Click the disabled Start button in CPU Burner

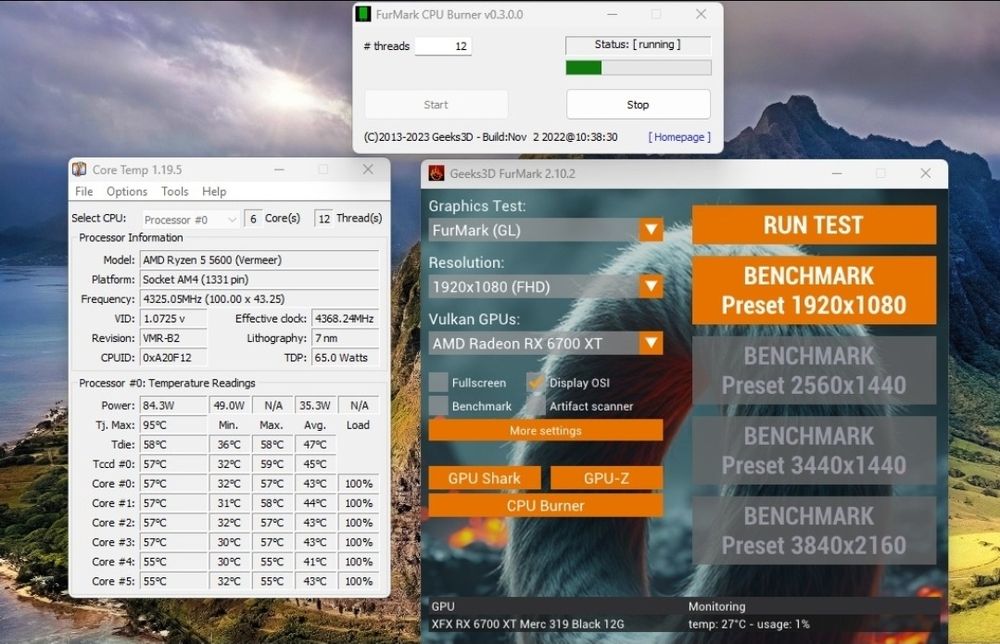tap(436, 105)
